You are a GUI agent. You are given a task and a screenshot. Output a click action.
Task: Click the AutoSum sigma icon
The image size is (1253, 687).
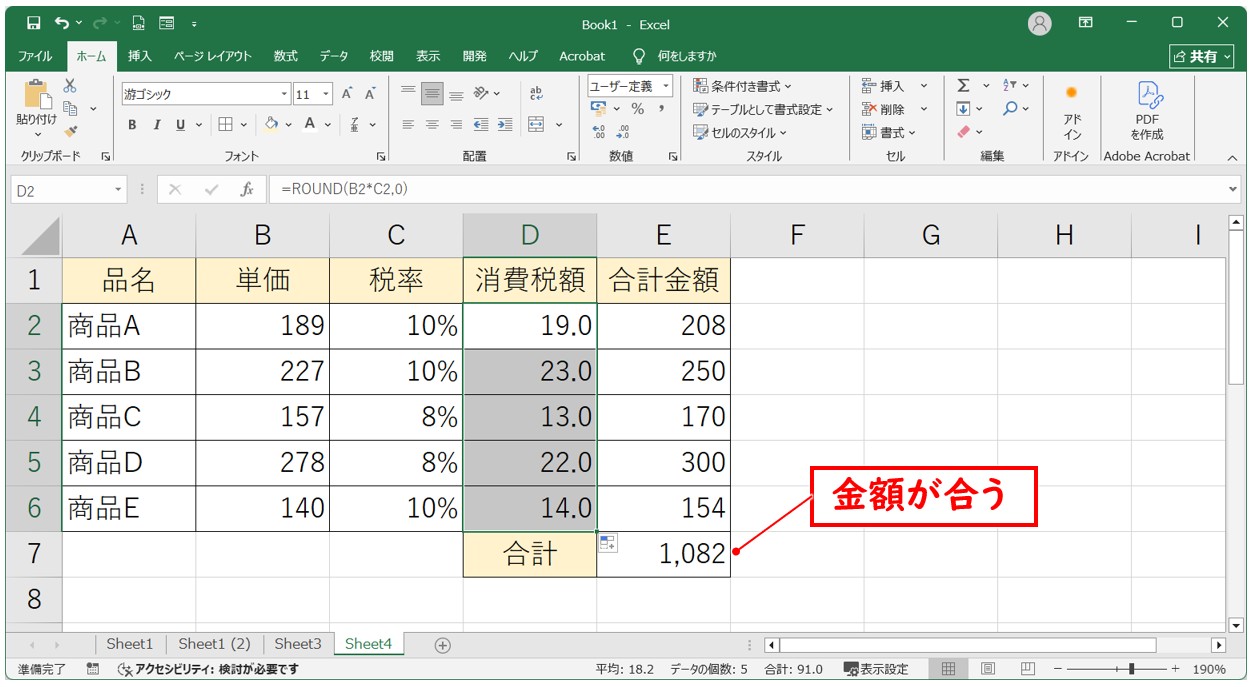[963, 85]
